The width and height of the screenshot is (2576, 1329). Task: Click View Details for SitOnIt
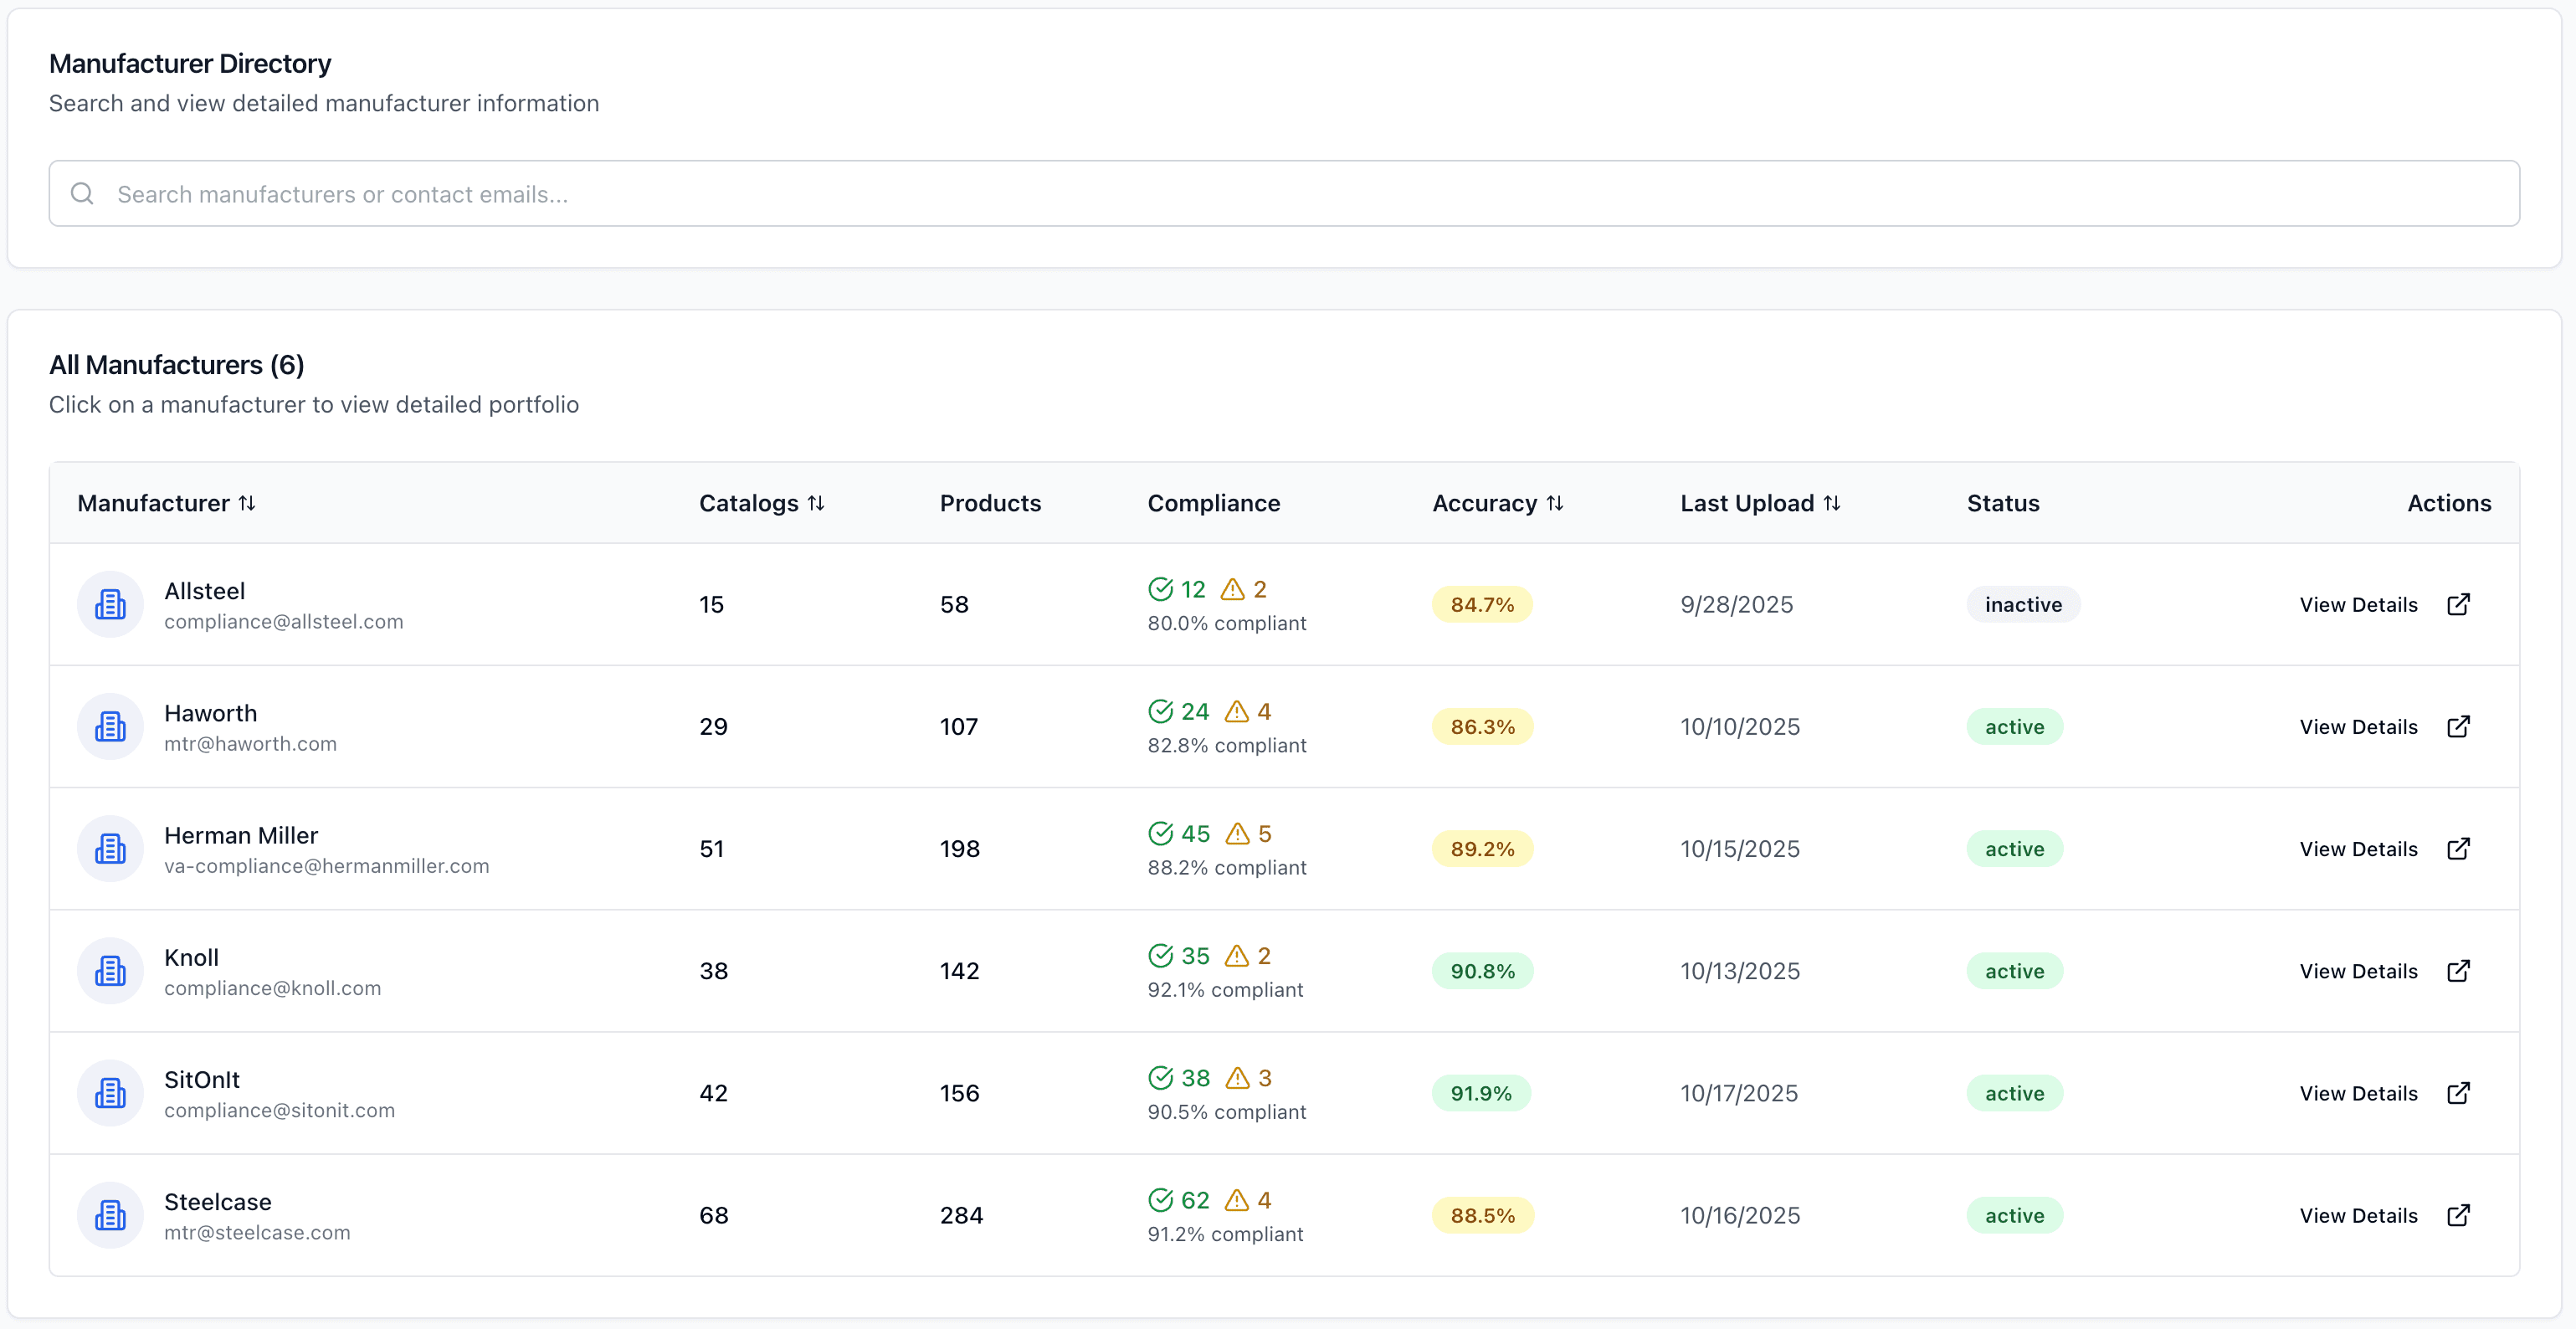(2358, 1093)
